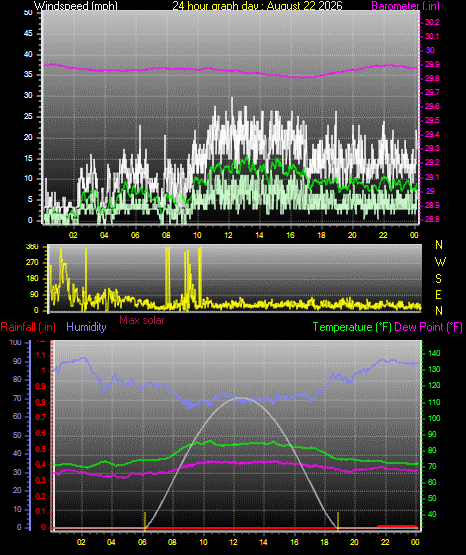The height and width of the screenshot is (555, 466).
Task: Click the yellow sunset marker near hour 19
Action: click(338, 521)
